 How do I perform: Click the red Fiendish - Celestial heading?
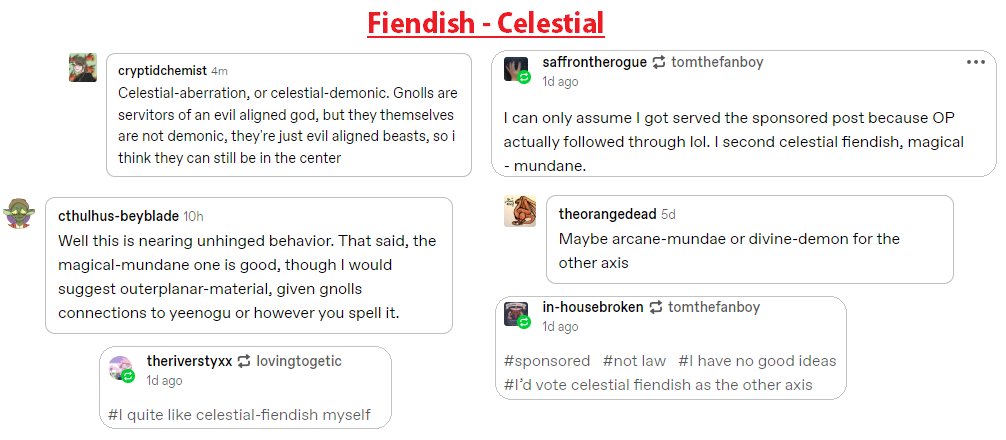(x=485, y=21)
